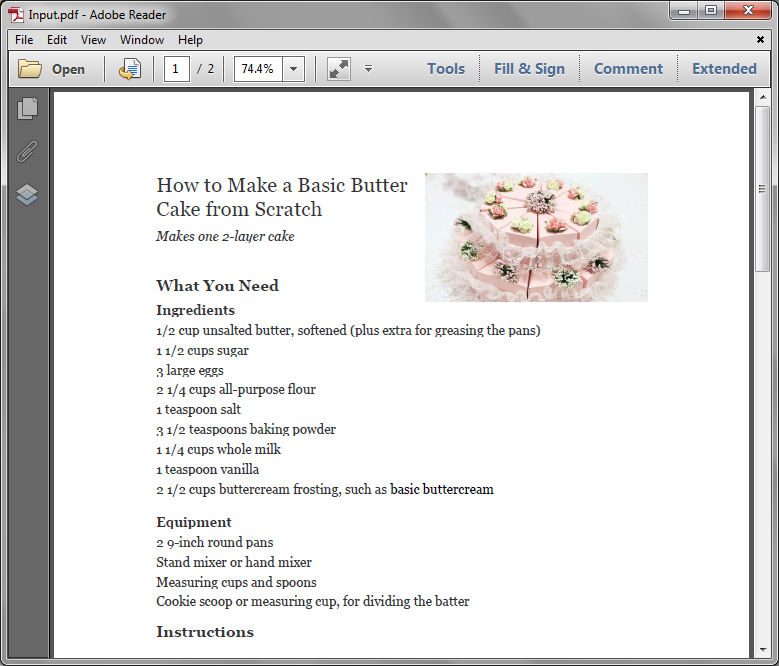Click '3 1/2 teaspoons baking powder' line
Viewport: 779px width, 666px height.
point(246,430)
